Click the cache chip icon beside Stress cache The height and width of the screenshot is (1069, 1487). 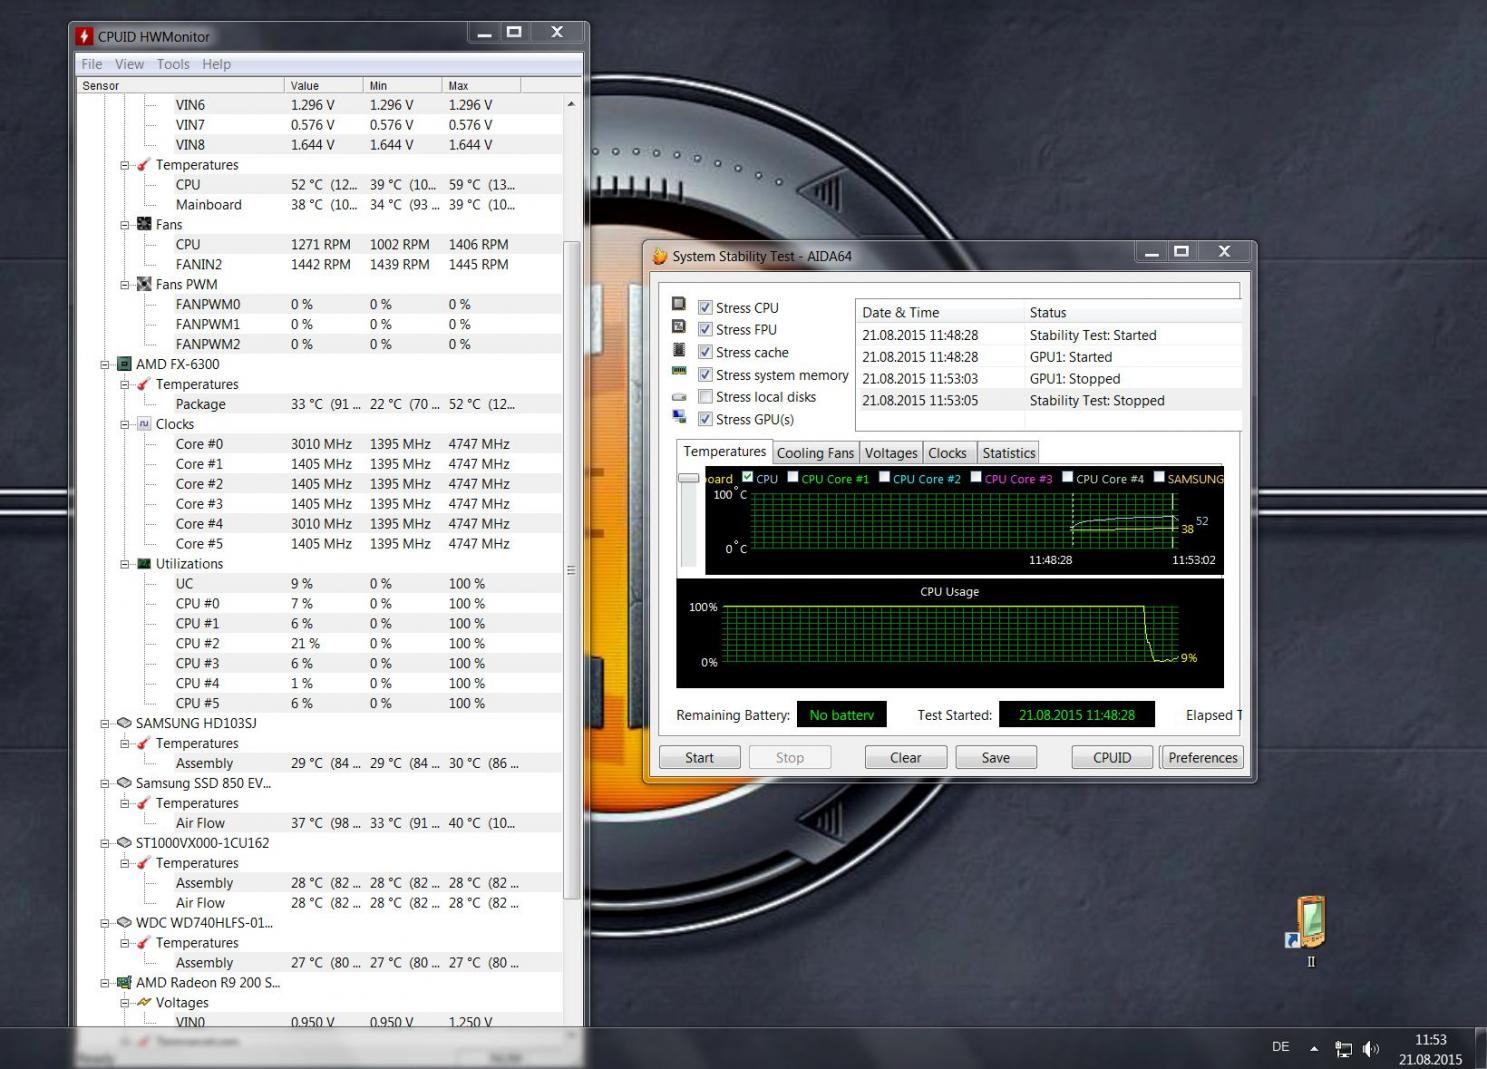pyautogui.click(x=679, y=350)
